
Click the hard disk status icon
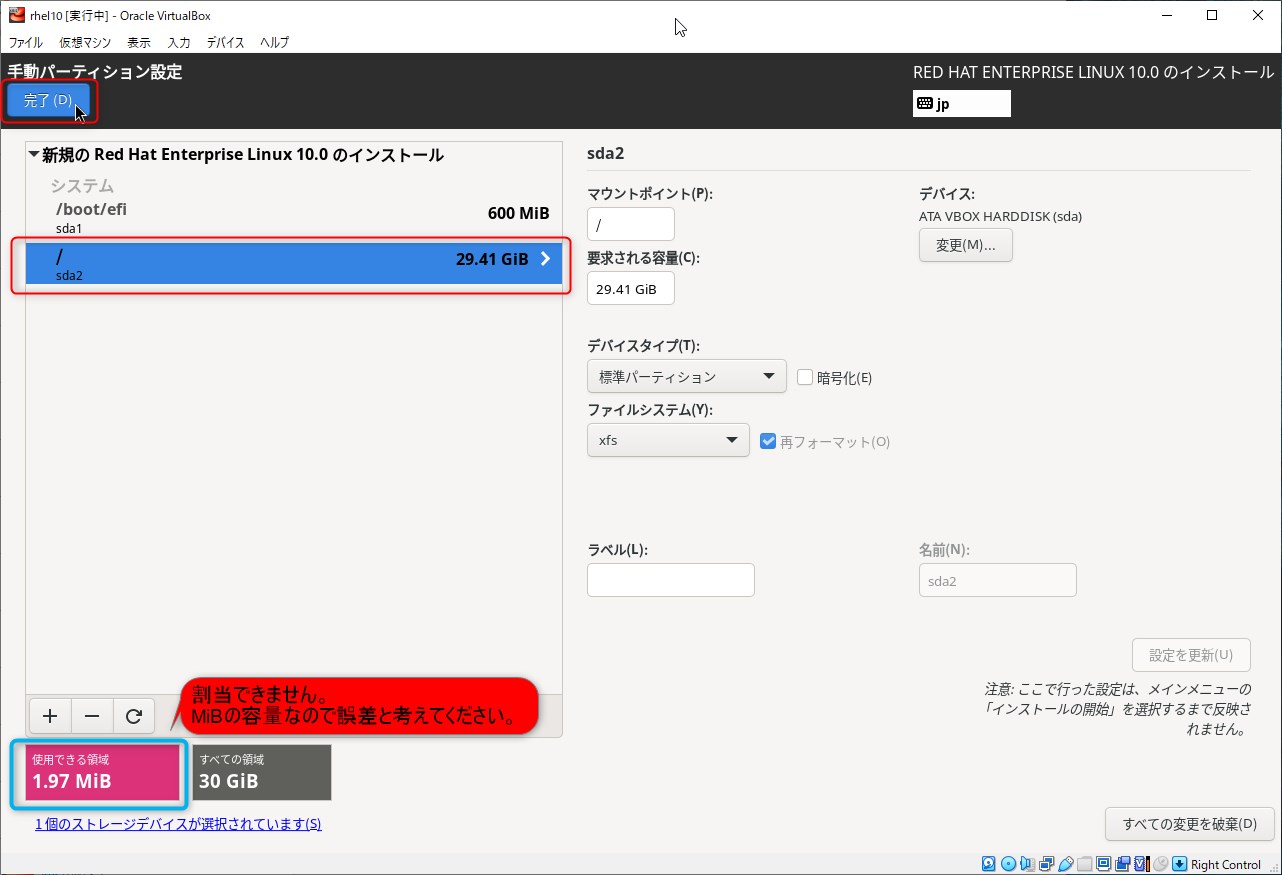pos(989,864)
